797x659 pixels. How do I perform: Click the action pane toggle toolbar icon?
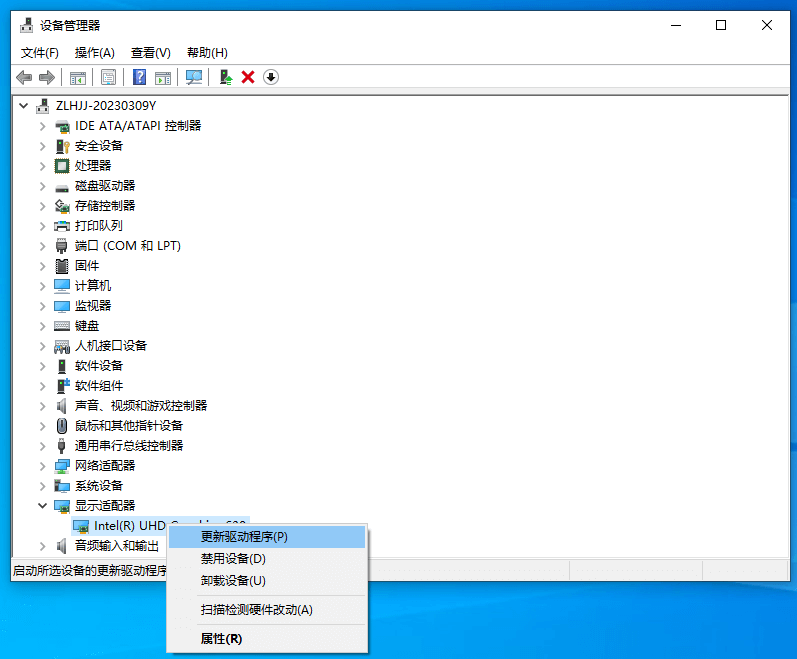pyautogui.click(x=163, y=78)
